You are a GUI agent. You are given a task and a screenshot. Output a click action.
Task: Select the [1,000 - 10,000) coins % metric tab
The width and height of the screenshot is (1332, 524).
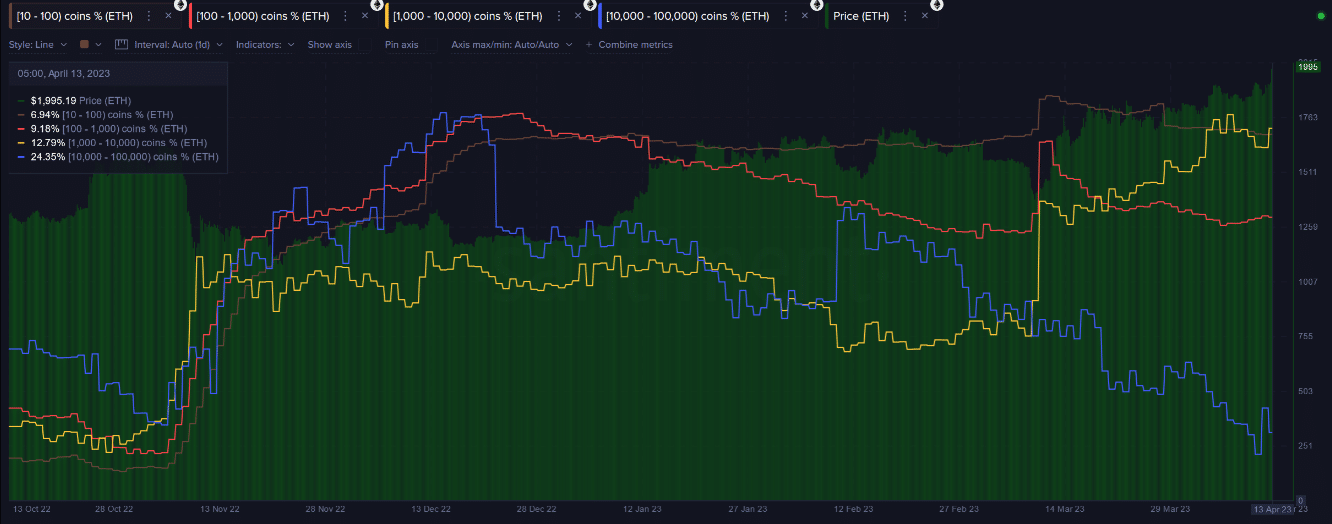(463, 16)
